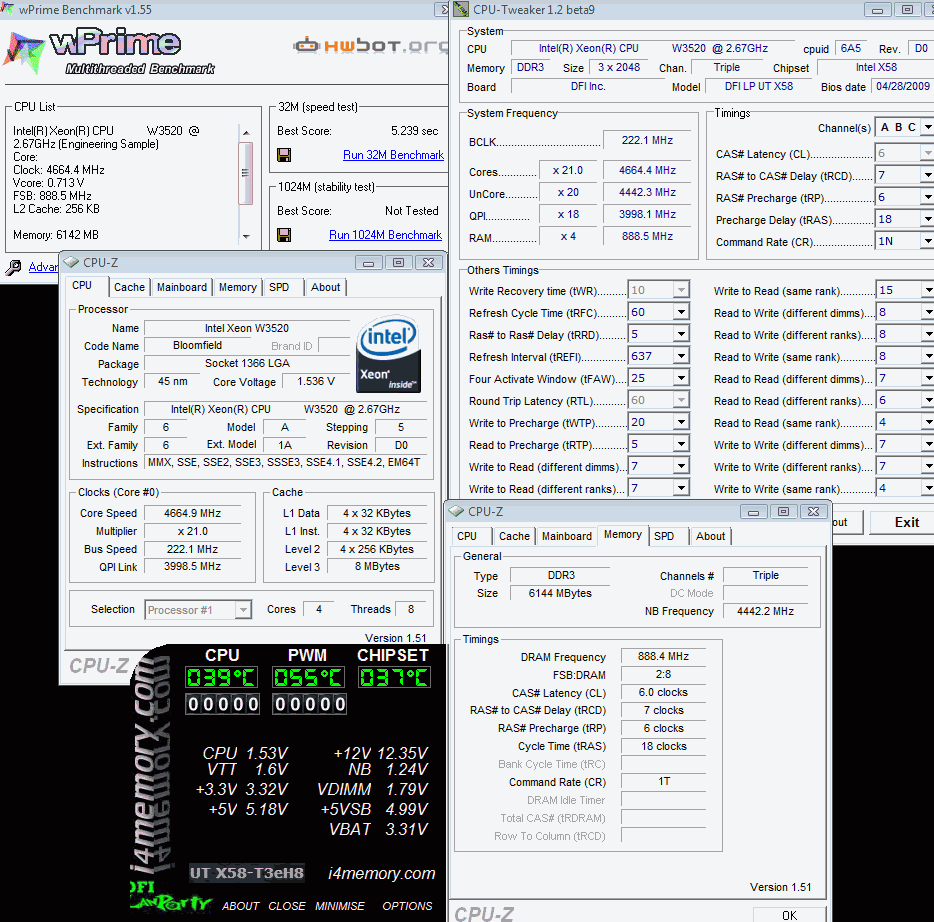The width and height of the screenshot is (934, 922).
Task: Click CLOSE in the DFI hardware monitor
Action: [287, 906]
